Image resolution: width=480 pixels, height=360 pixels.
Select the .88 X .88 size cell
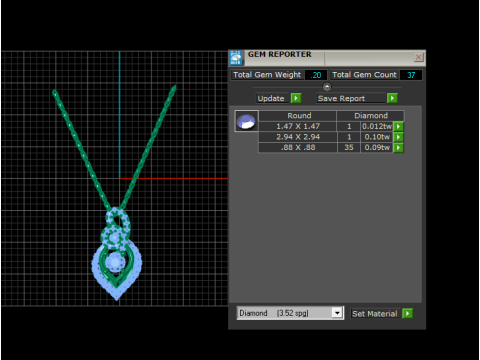pyautogui.click(x=298, y=148)
